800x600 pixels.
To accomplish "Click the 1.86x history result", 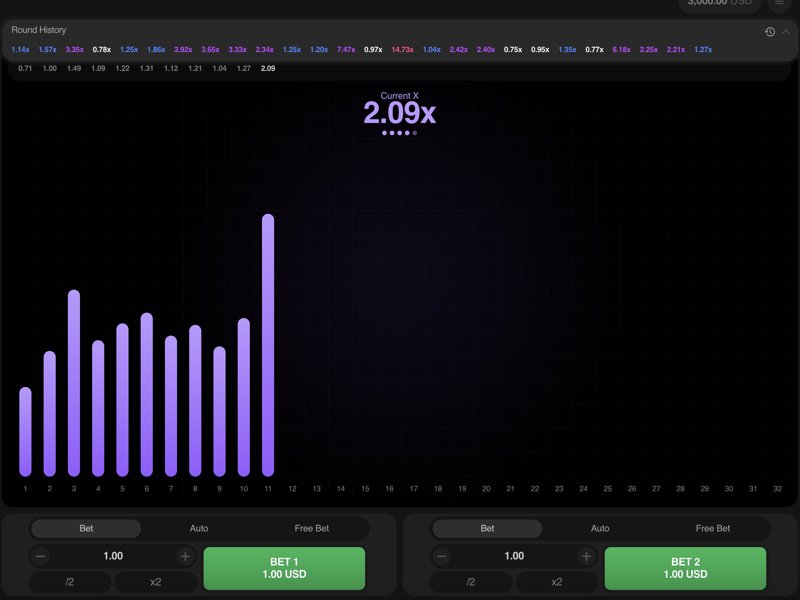I will point(156,49).
